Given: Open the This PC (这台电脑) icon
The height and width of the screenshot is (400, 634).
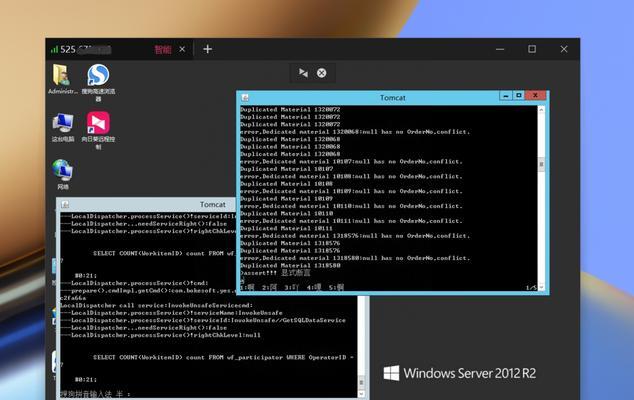Looking at the screenshot, I should click(63, 127).
